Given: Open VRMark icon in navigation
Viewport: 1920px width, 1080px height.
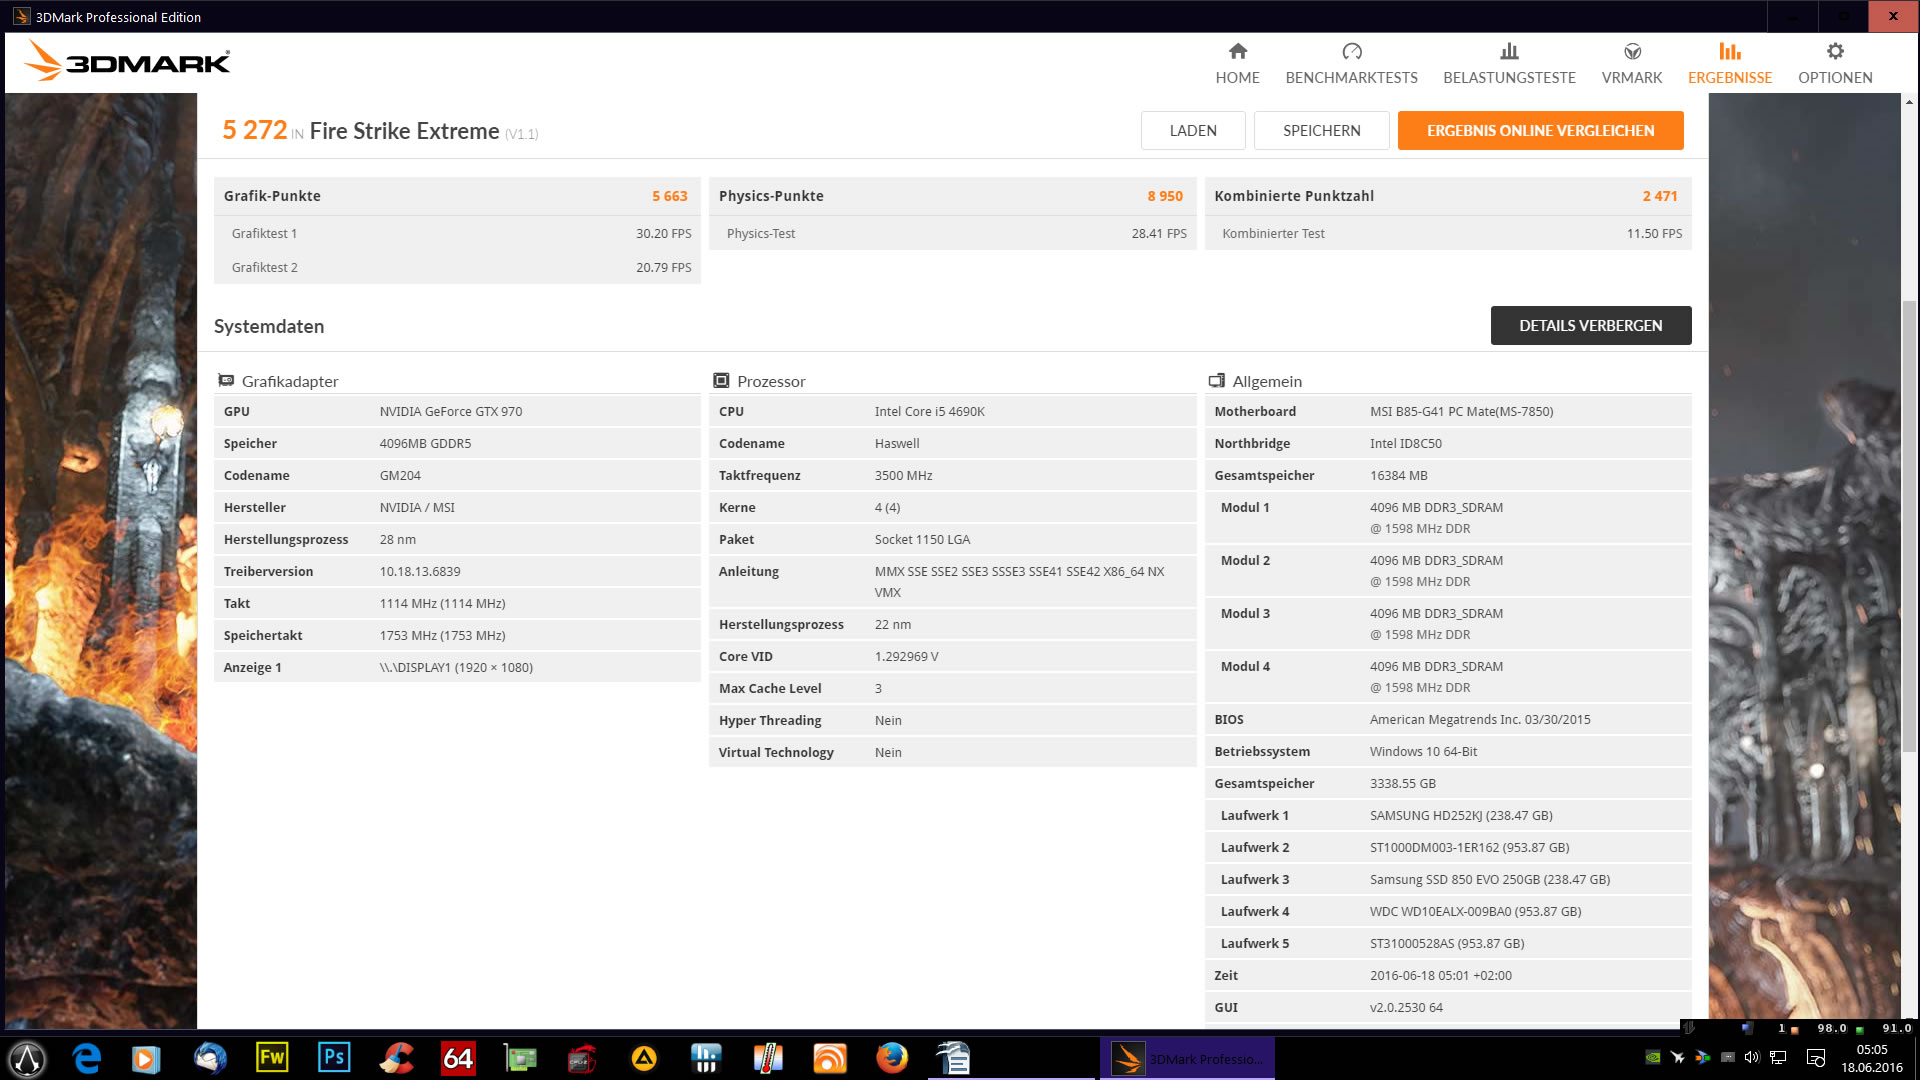Looking at the screenshot, I should [1631, 52].
